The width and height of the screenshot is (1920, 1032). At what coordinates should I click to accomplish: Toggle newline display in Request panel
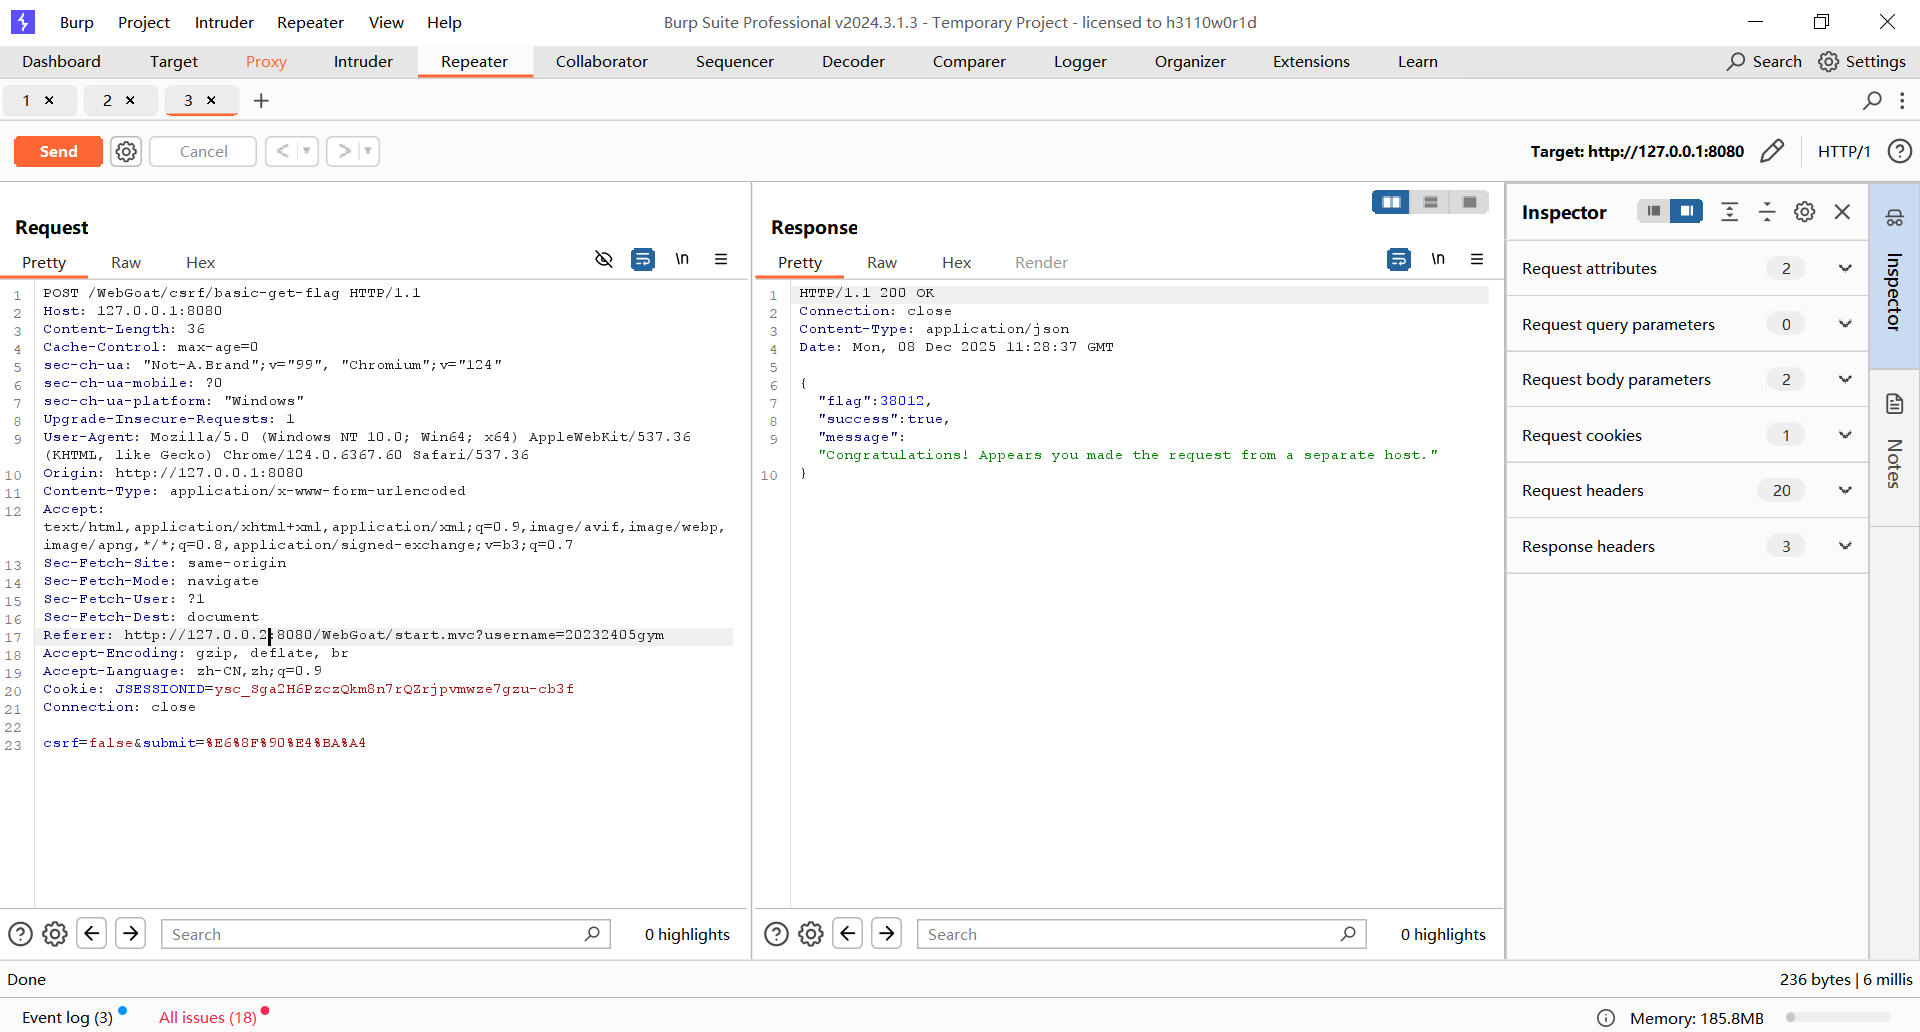pos(682,259)
